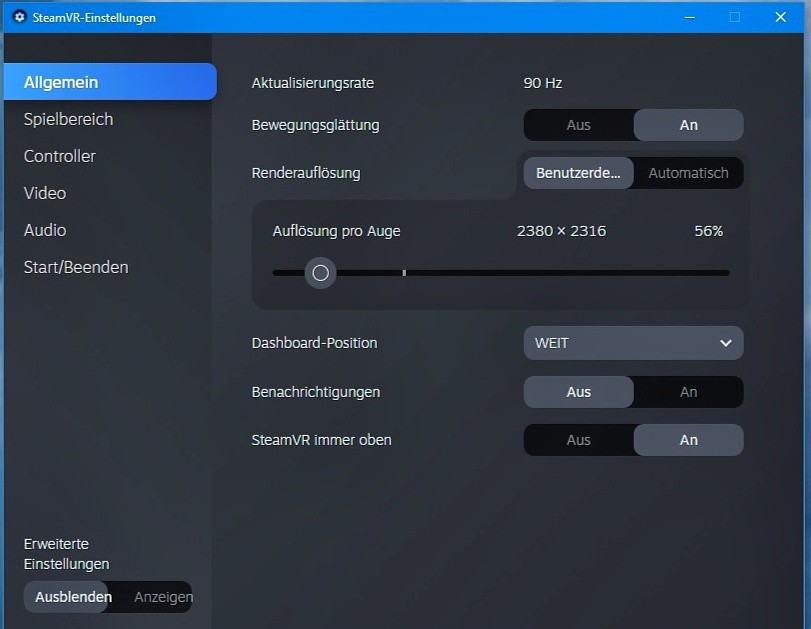
Task: Open the Controller settings section
Action: 59,156
